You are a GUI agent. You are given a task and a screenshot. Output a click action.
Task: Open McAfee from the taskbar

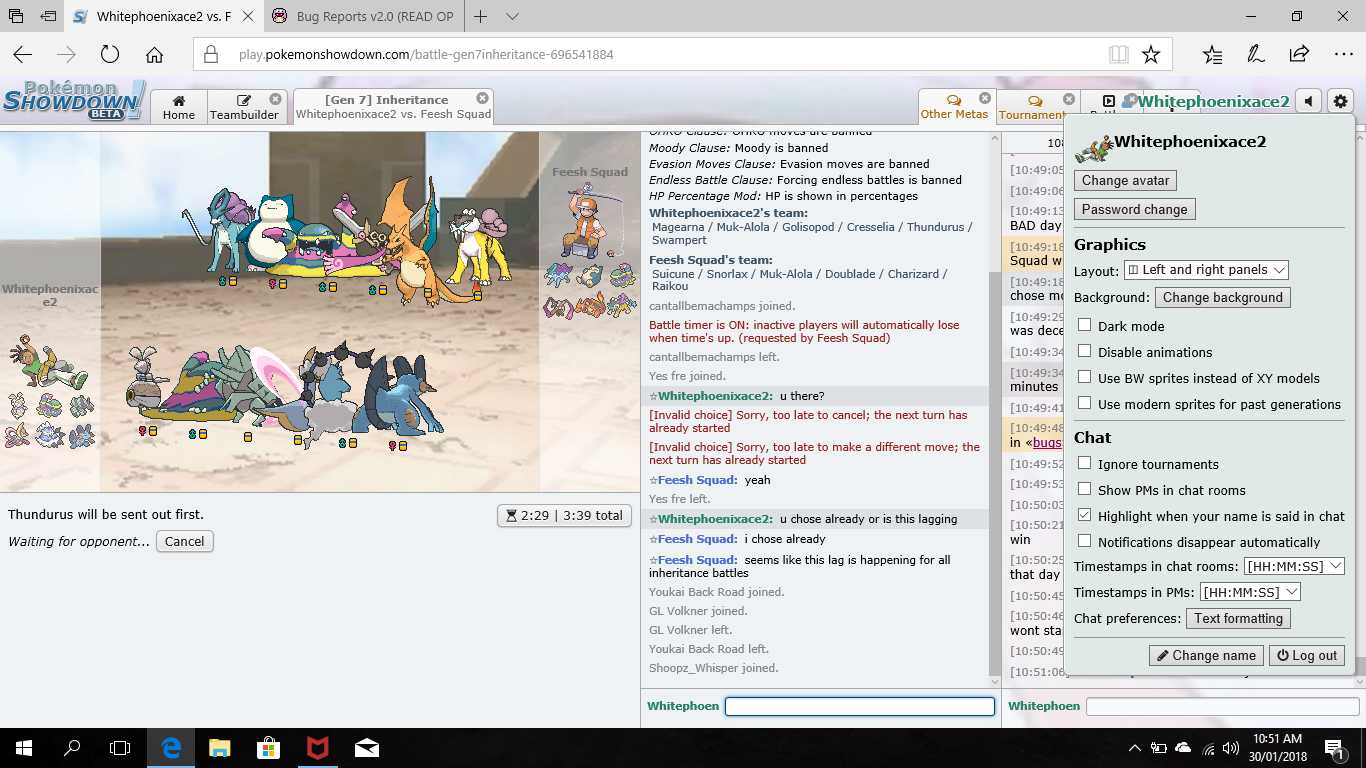[317, 747]
